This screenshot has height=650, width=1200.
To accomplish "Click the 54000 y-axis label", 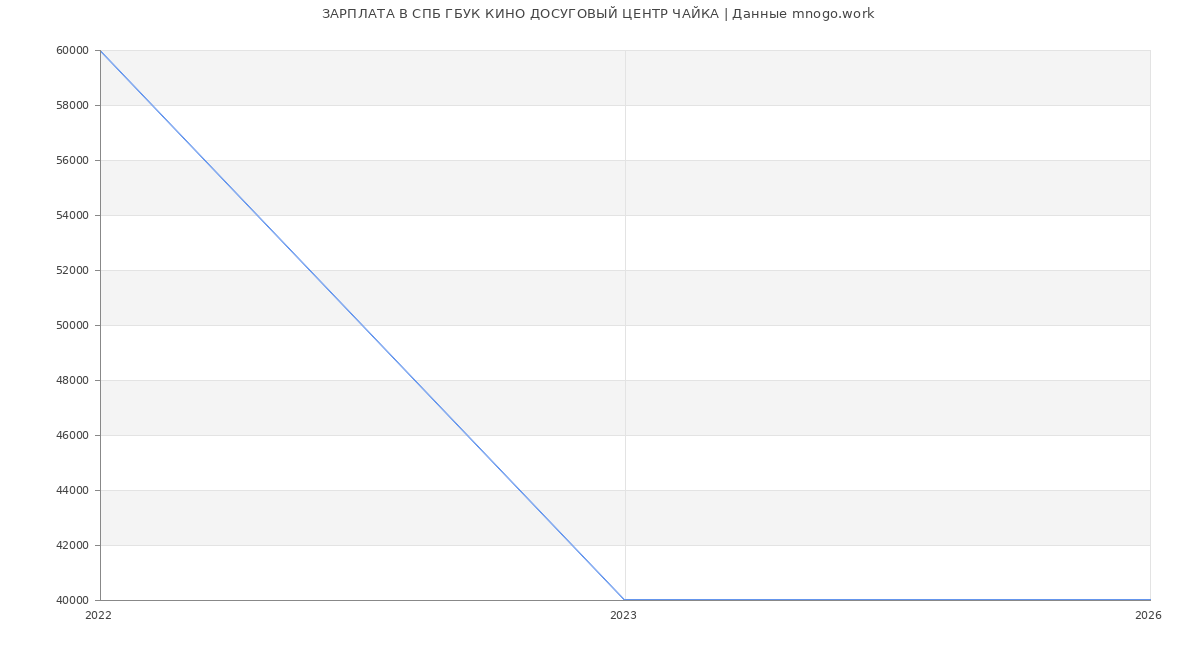I will pyautogui.click(x=73, y=215).
